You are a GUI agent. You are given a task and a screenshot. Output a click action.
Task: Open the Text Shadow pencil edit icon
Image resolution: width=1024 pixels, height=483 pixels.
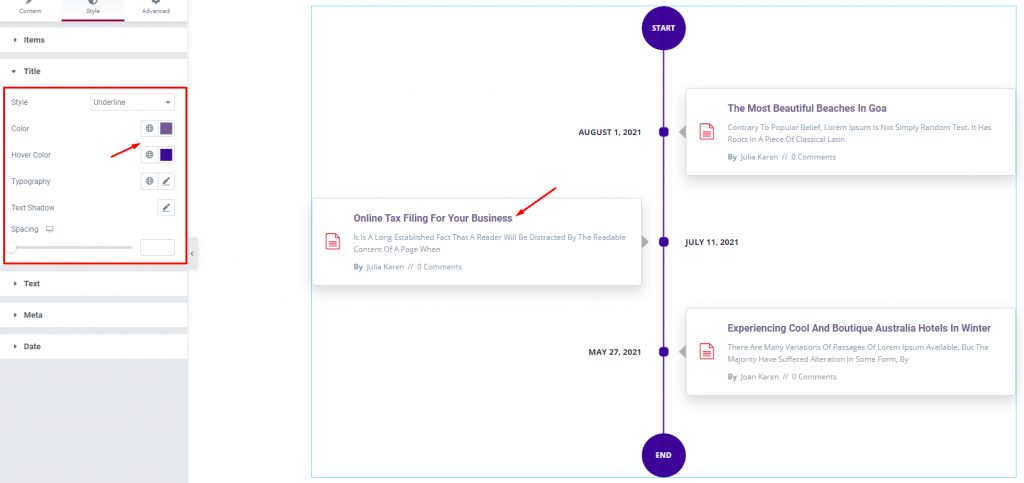pos(167,208)
